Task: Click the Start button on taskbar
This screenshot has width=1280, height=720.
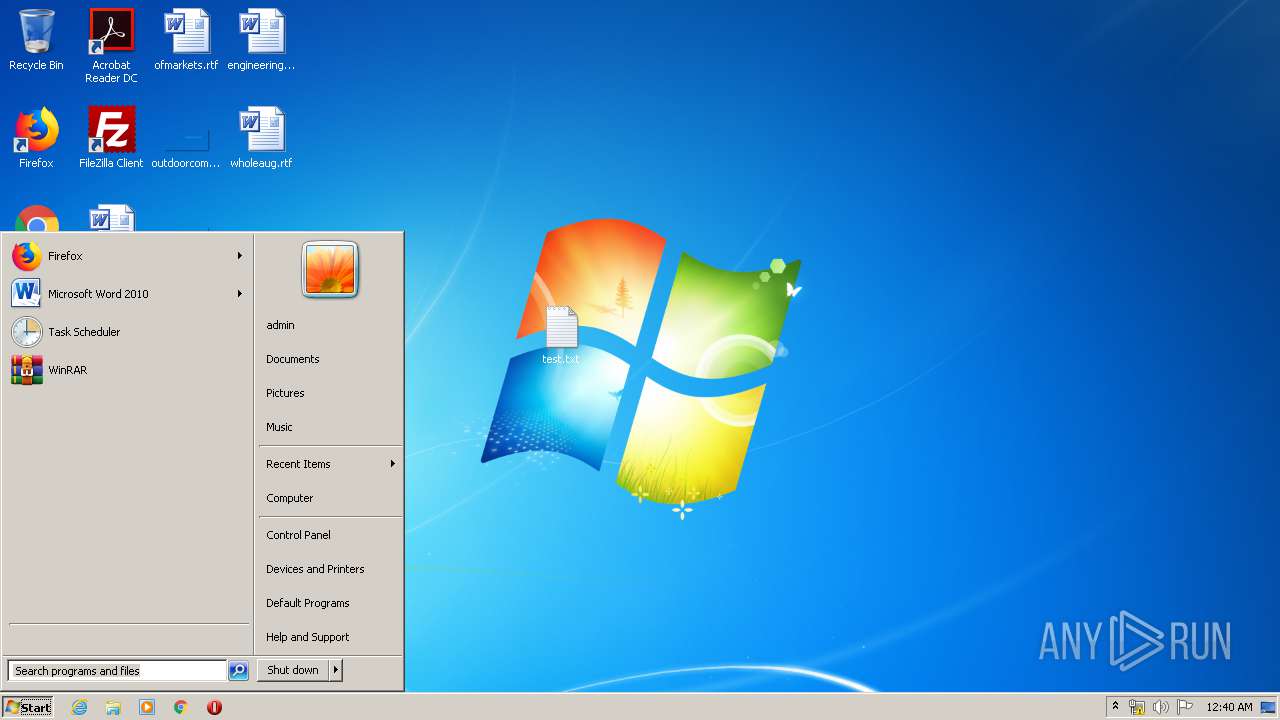Action: (x=28, y=707)
